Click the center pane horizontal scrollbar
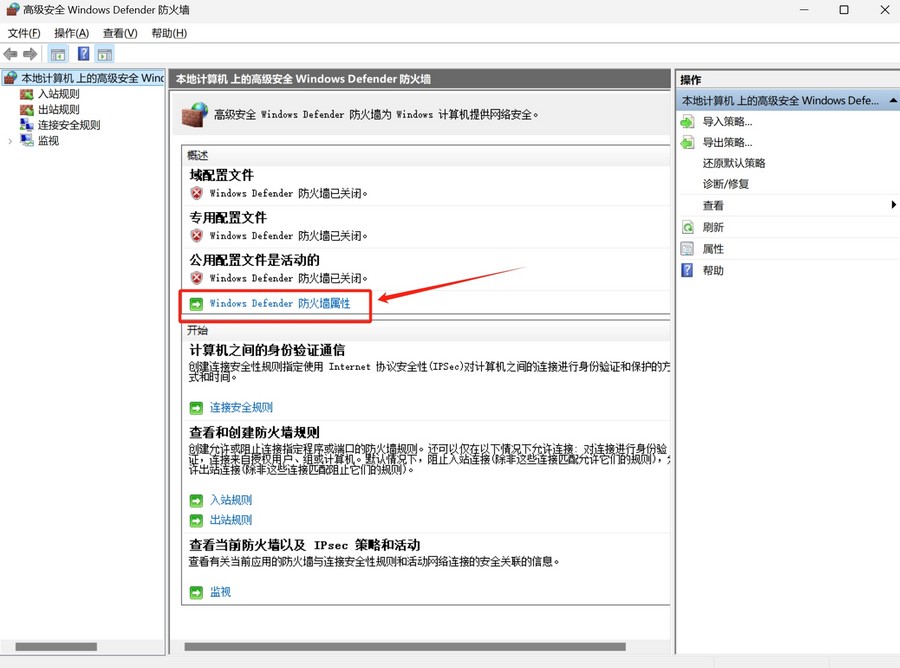 405,646
